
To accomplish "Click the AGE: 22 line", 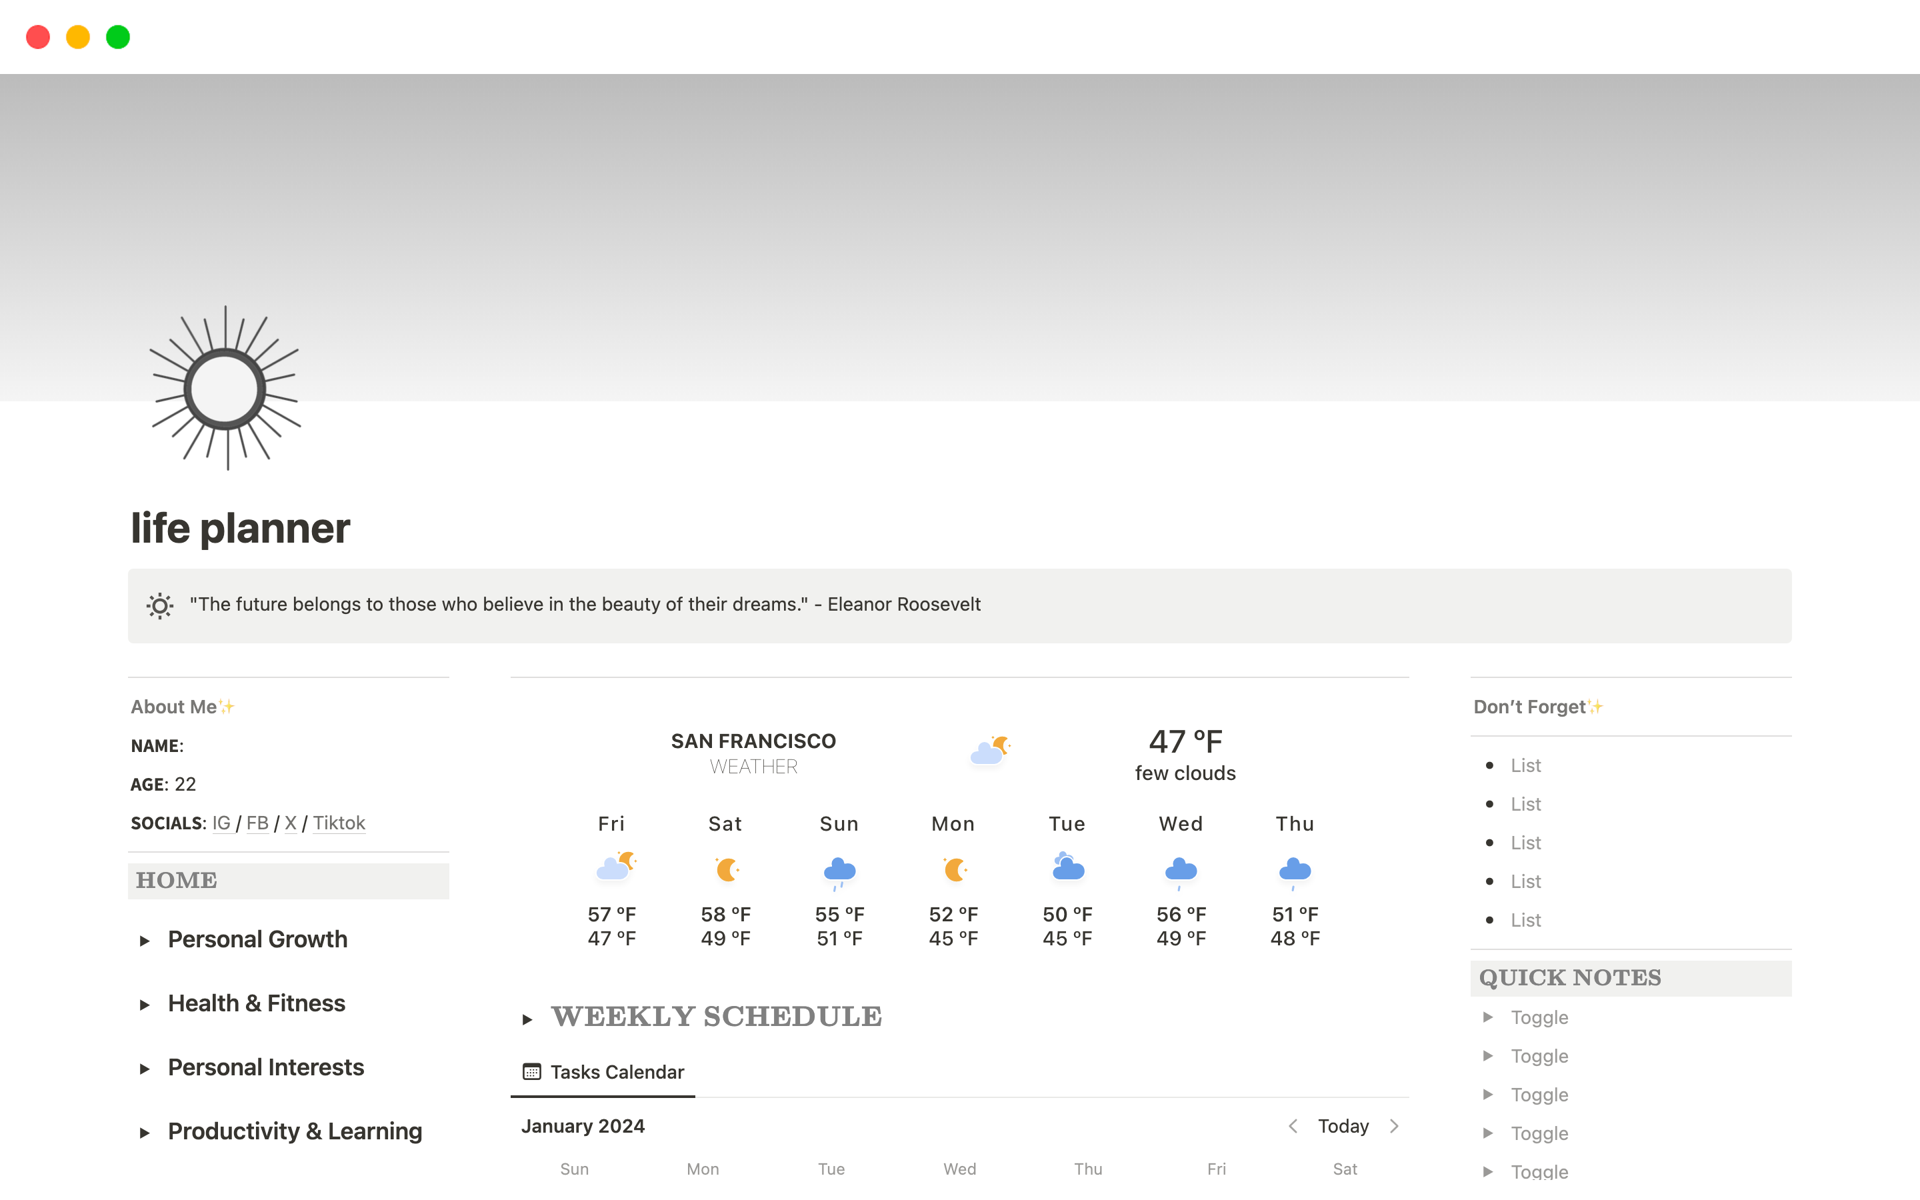I will (x=163, y=785).
